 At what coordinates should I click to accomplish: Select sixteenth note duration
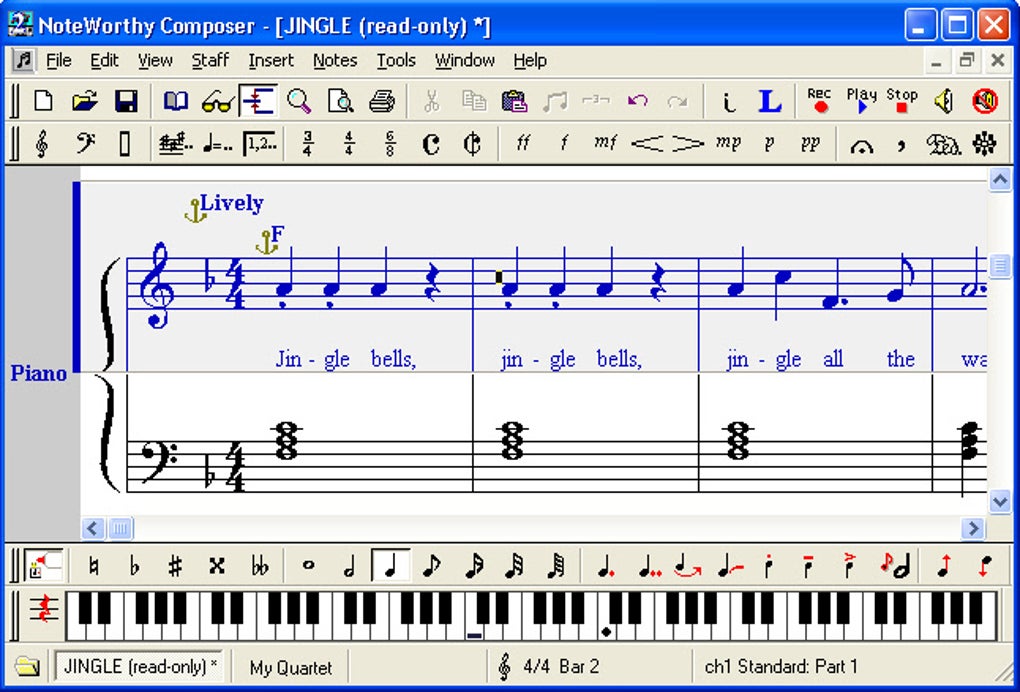(x=474, y=566)
